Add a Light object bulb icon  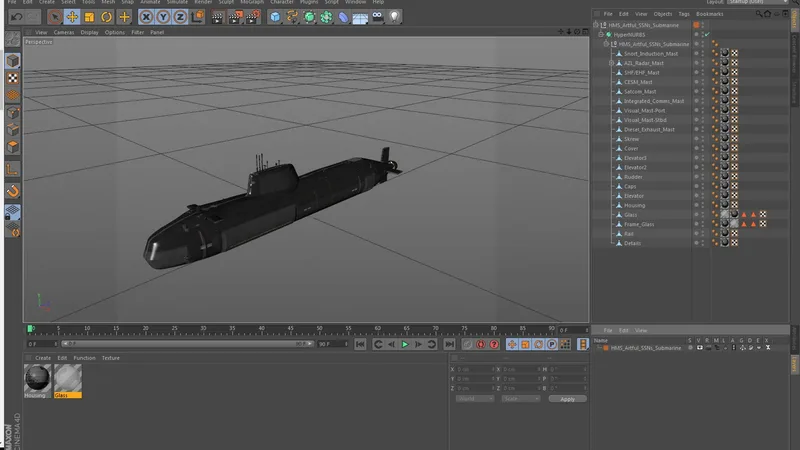click(394, 17)
